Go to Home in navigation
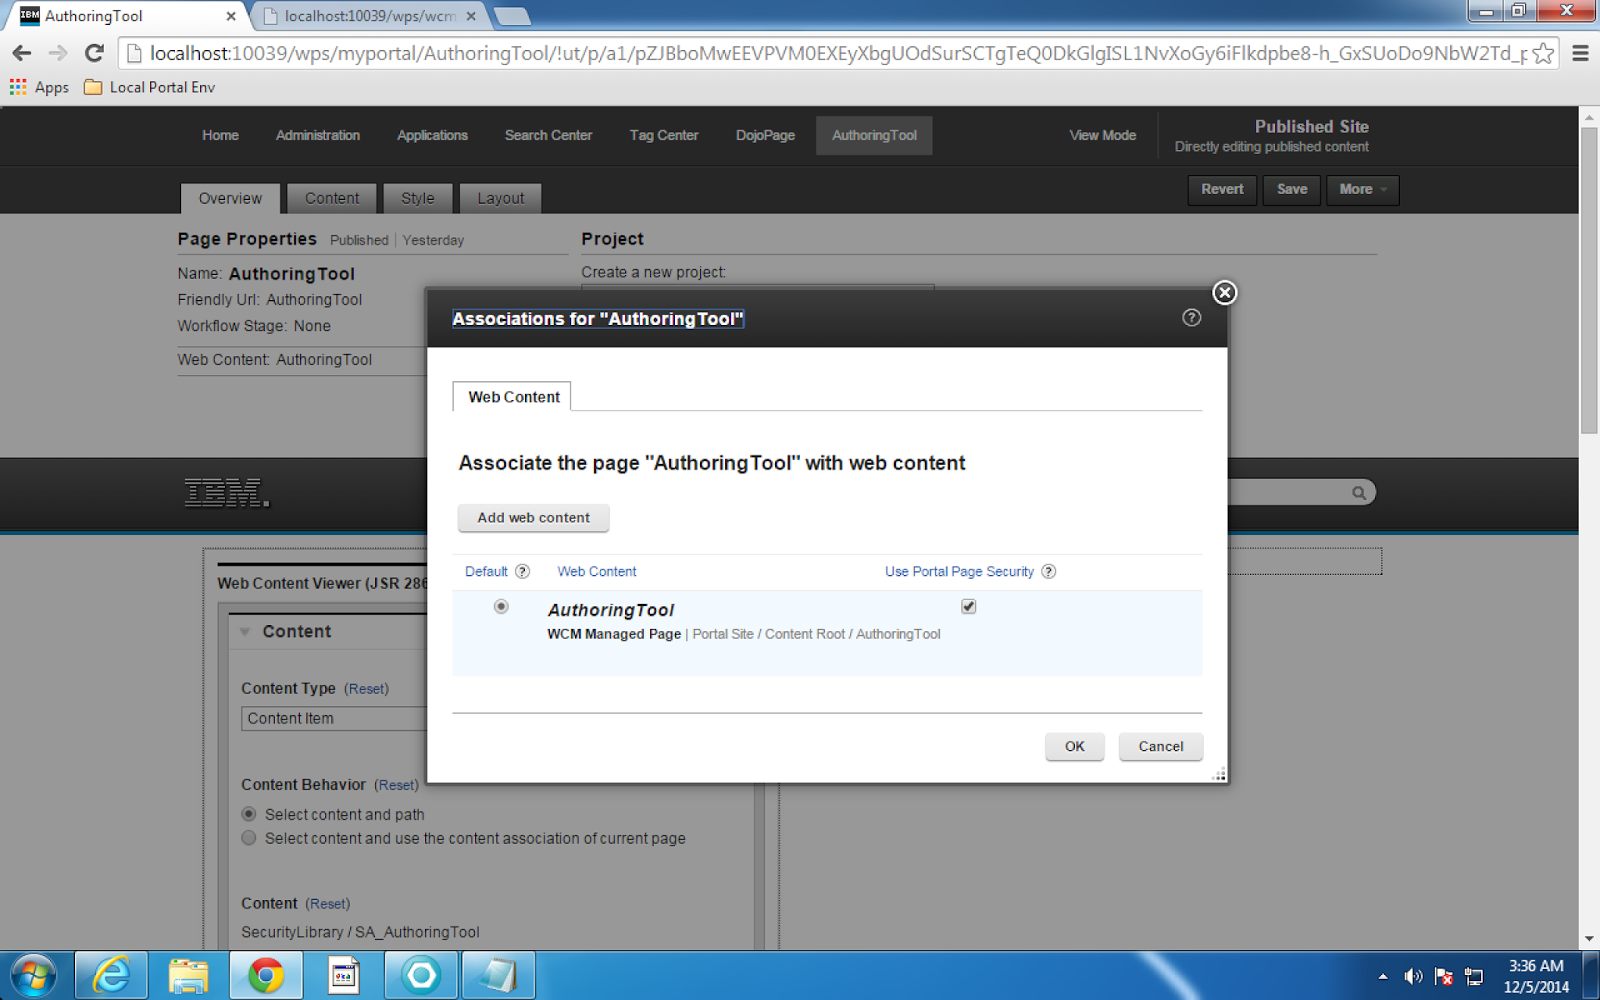This screenshot has width=1600, height=1000. click(x=220, y=135)
